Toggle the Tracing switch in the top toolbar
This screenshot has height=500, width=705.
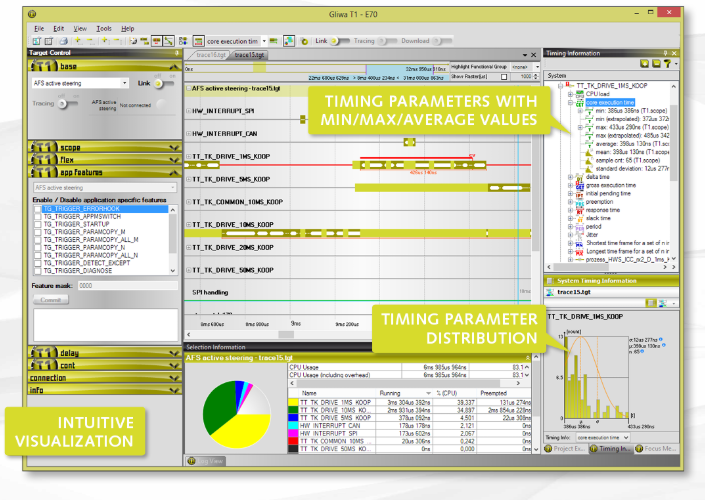point(388,41)
